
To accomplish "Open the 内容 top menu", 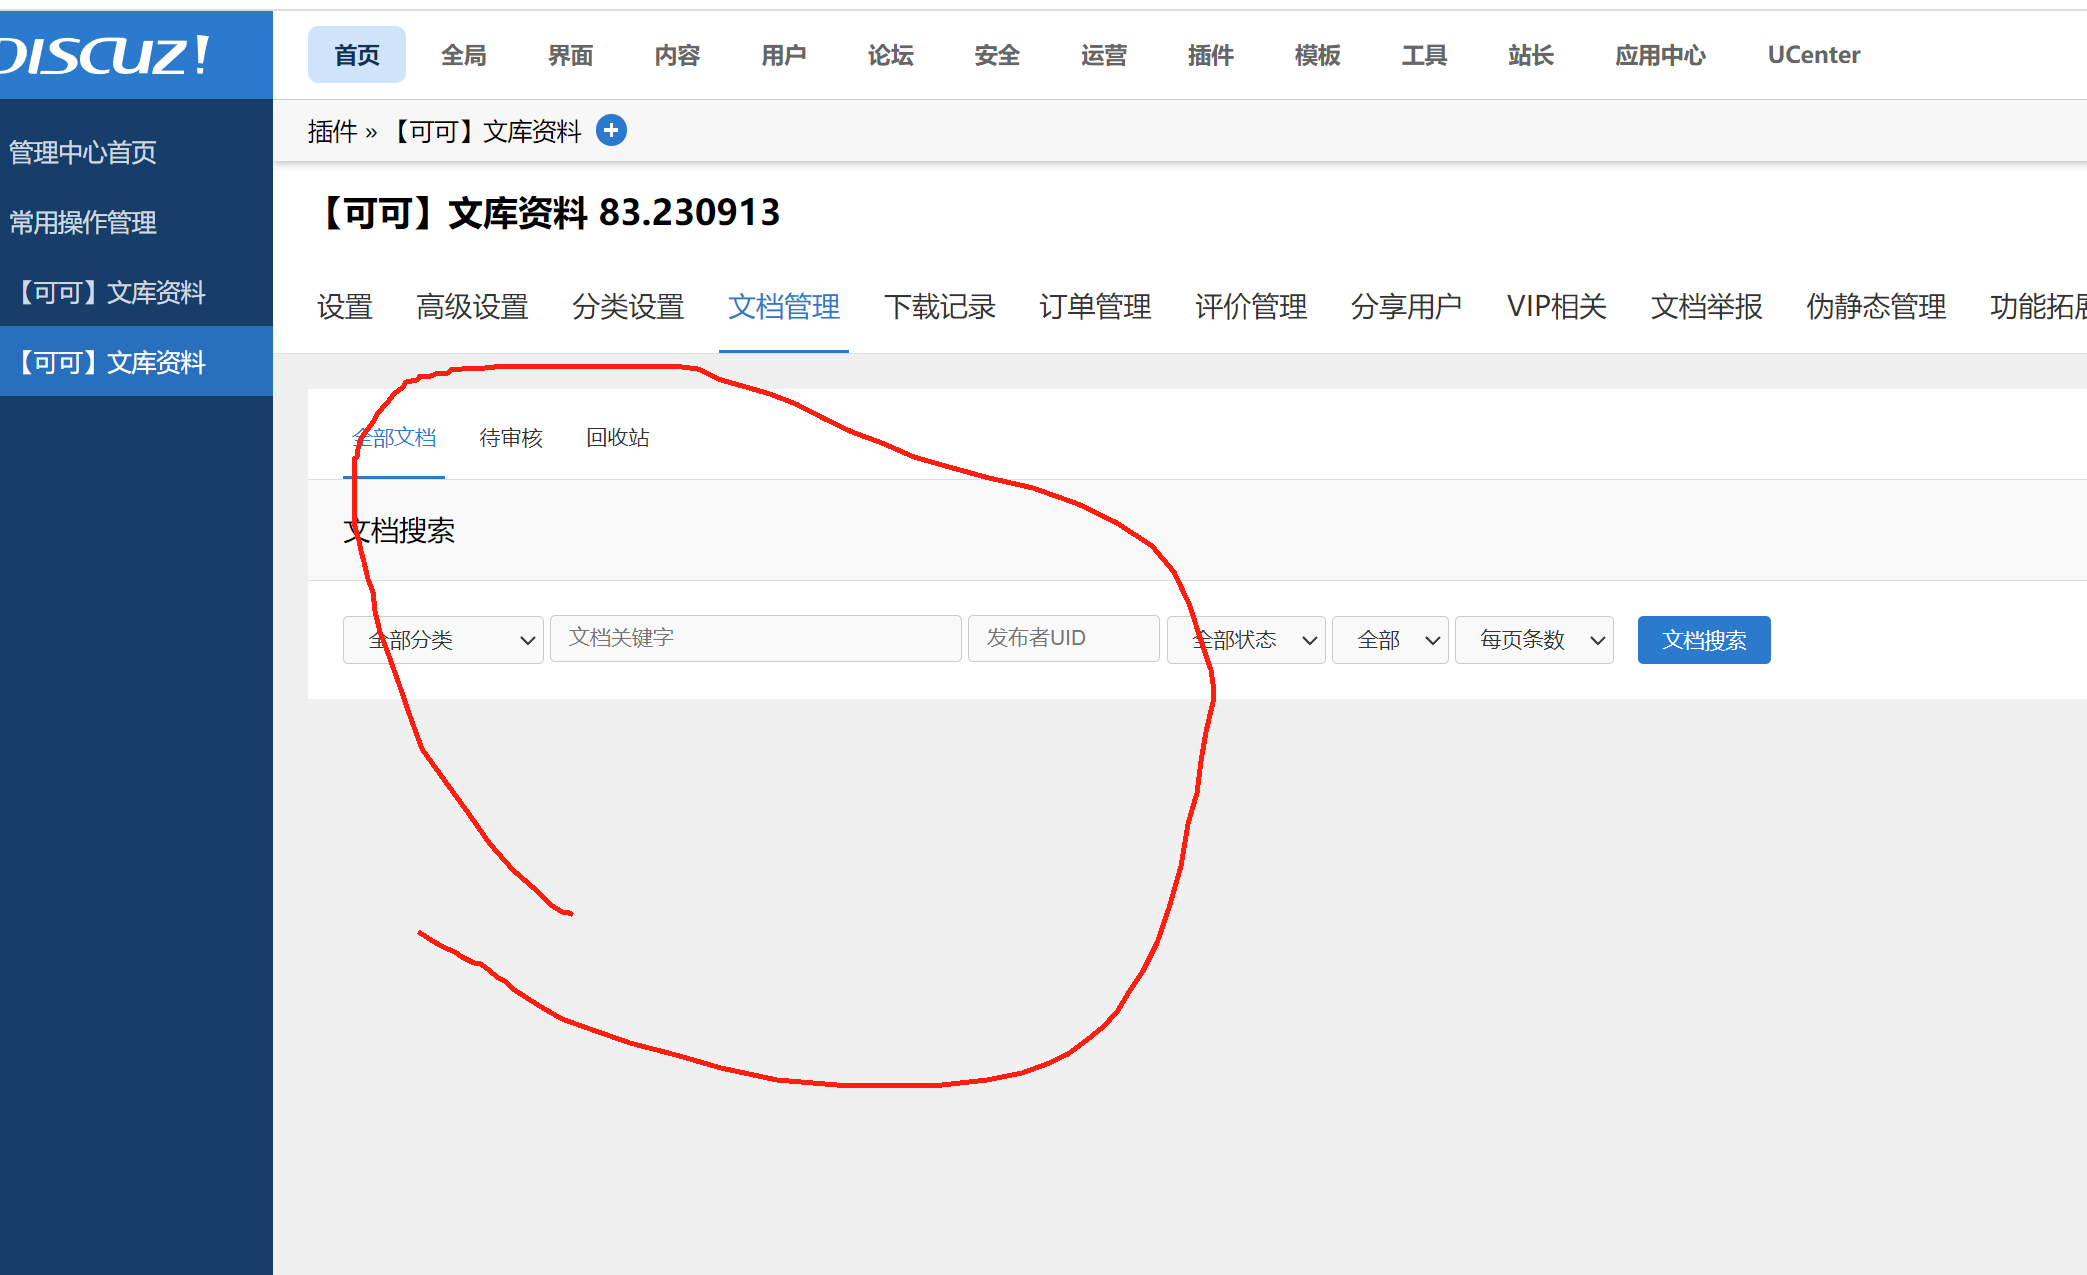I will (677, 55).
